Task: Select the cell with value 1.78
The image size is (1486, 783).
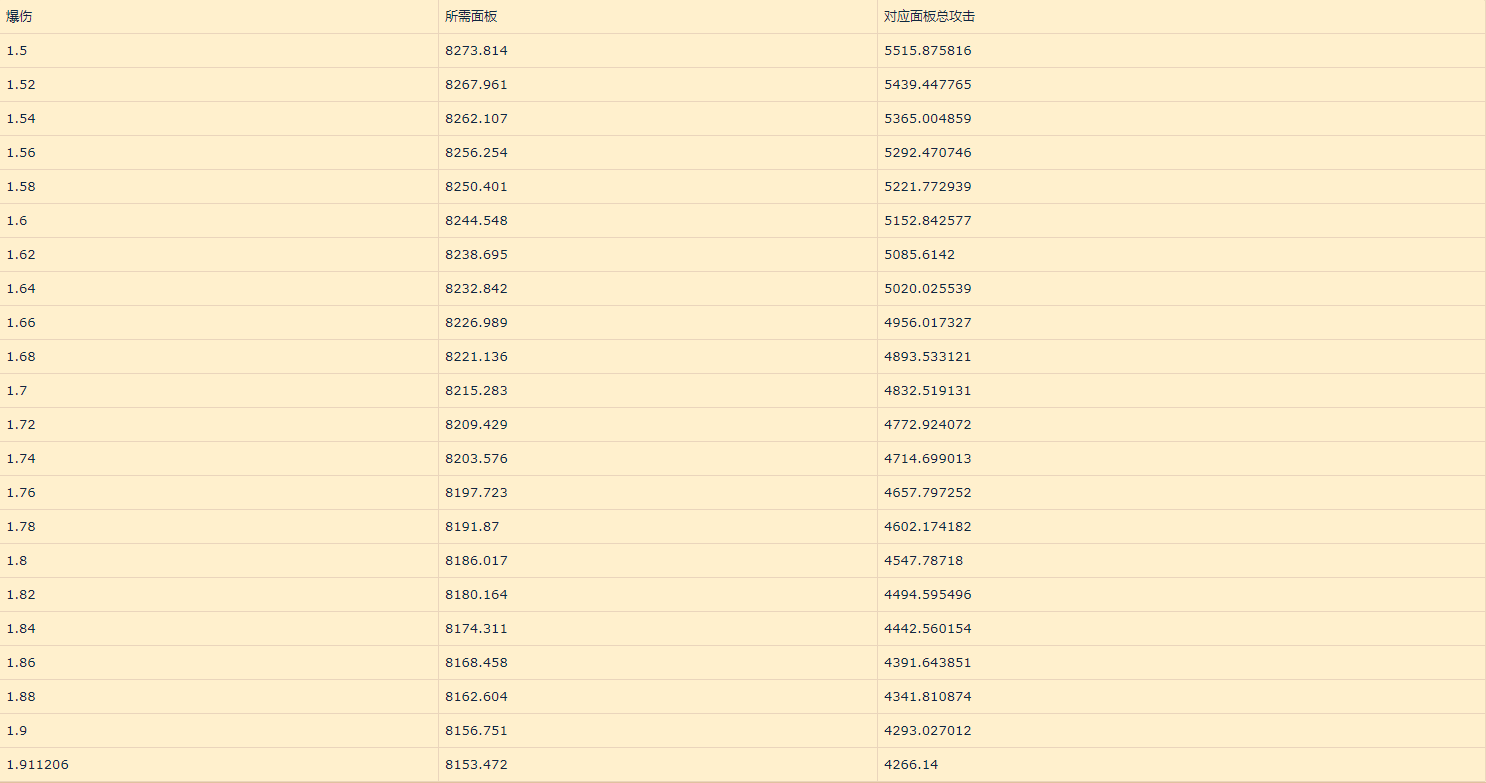Action: pos(219,526)
